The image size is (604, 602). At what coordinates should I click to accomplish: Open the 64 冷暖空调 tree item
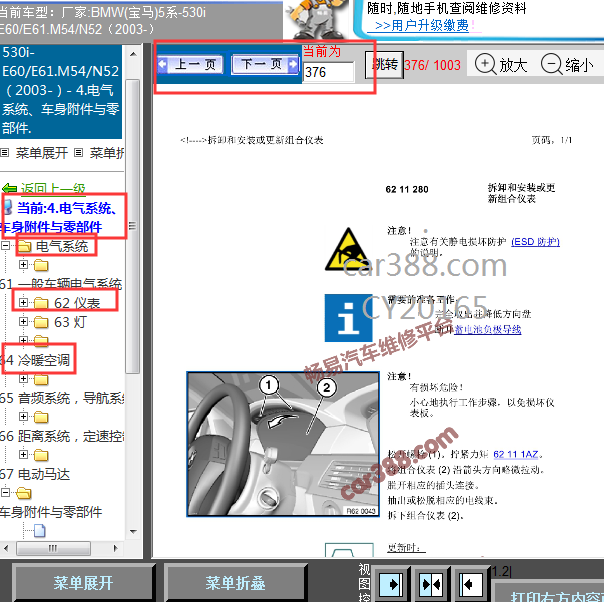point(35,360)
